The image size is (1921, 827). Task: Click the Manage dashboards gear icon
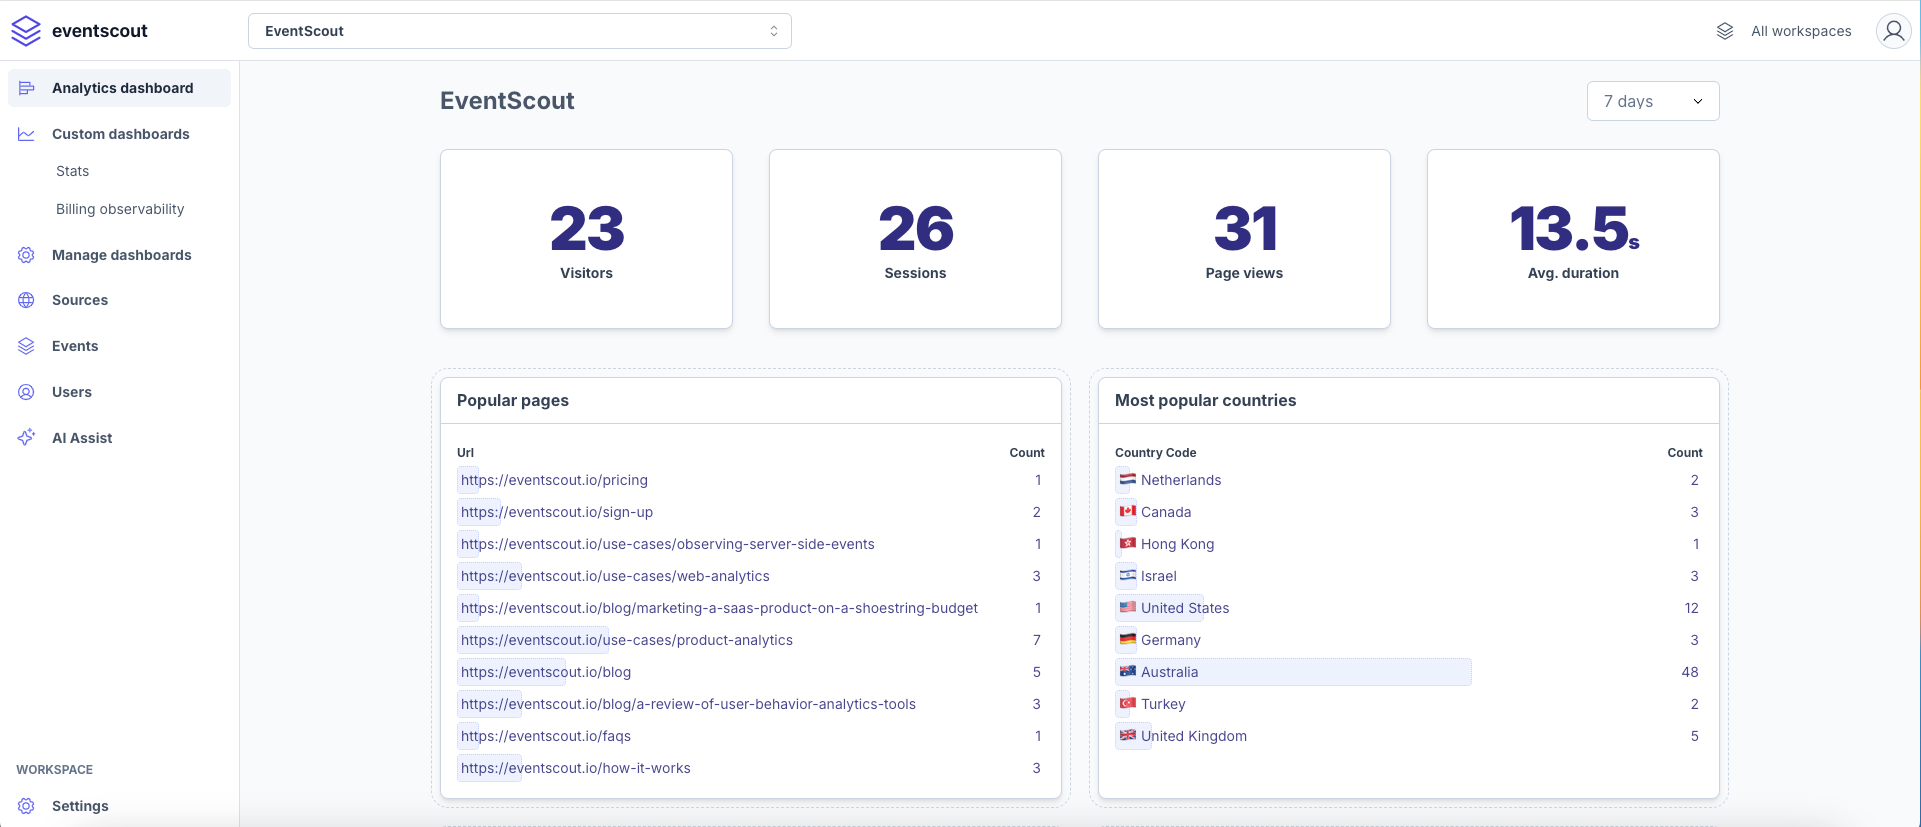[x=27, y=255]
